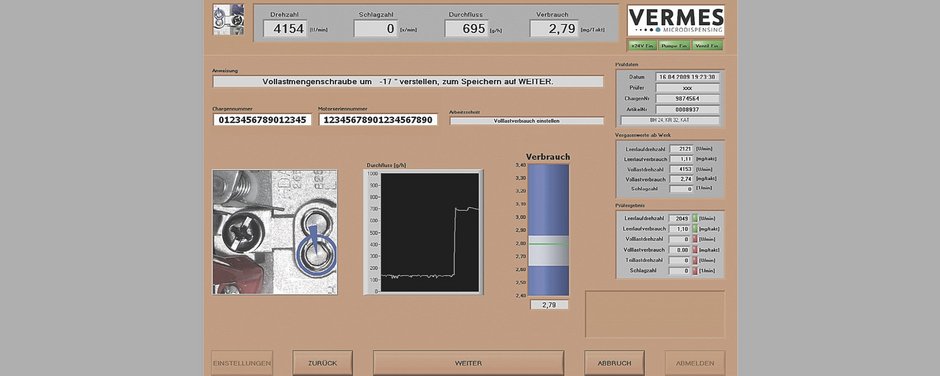Toggle the +24V Ein indicator
This screenshot has height=376, width=940.
pyautogui.click(x=642, y=46)
